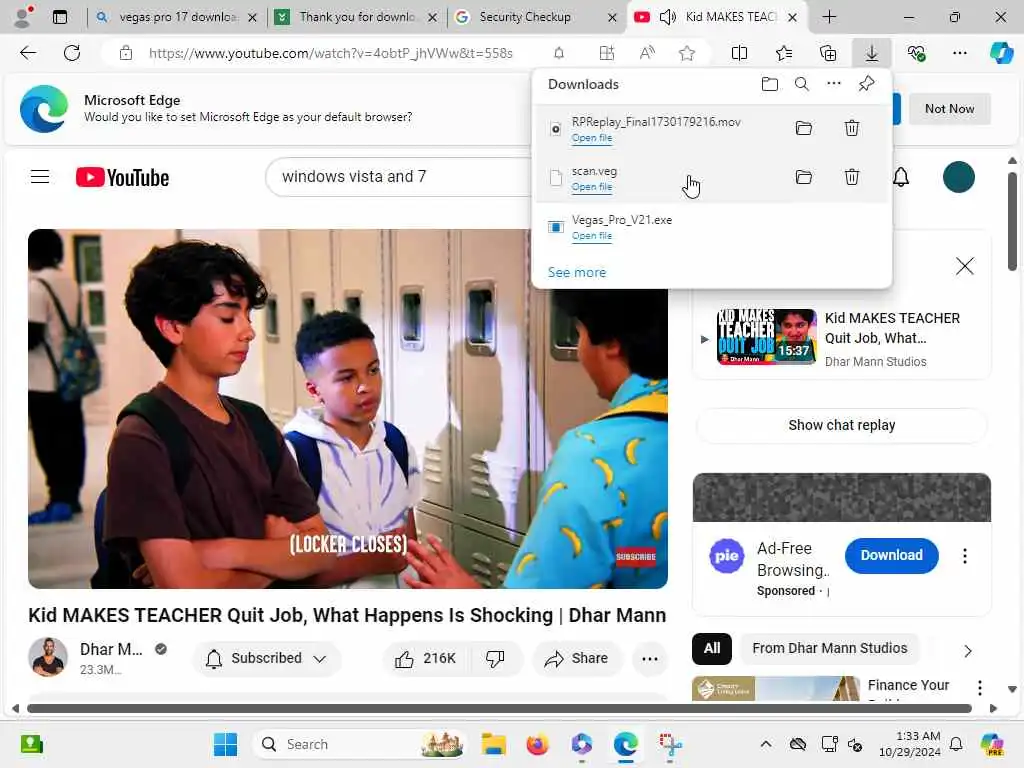Refresh the current page

[x=72, y=53]
